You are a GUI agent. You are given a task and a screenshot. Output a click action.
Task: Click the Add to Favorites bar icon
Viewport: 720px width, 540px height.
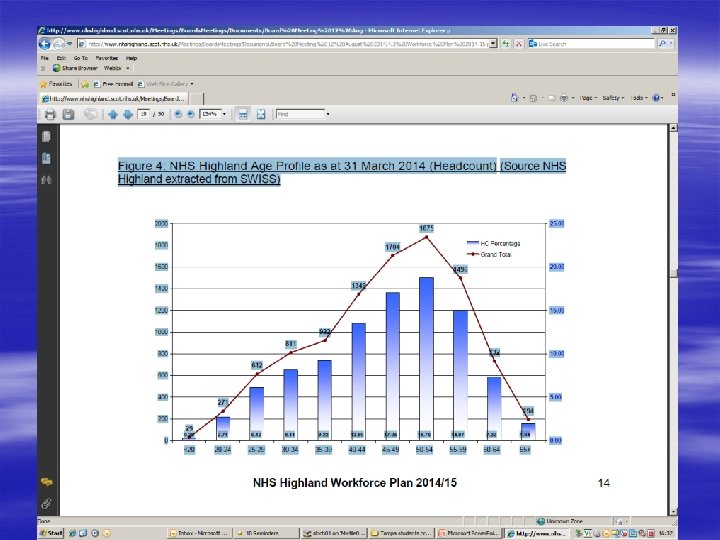85,84
